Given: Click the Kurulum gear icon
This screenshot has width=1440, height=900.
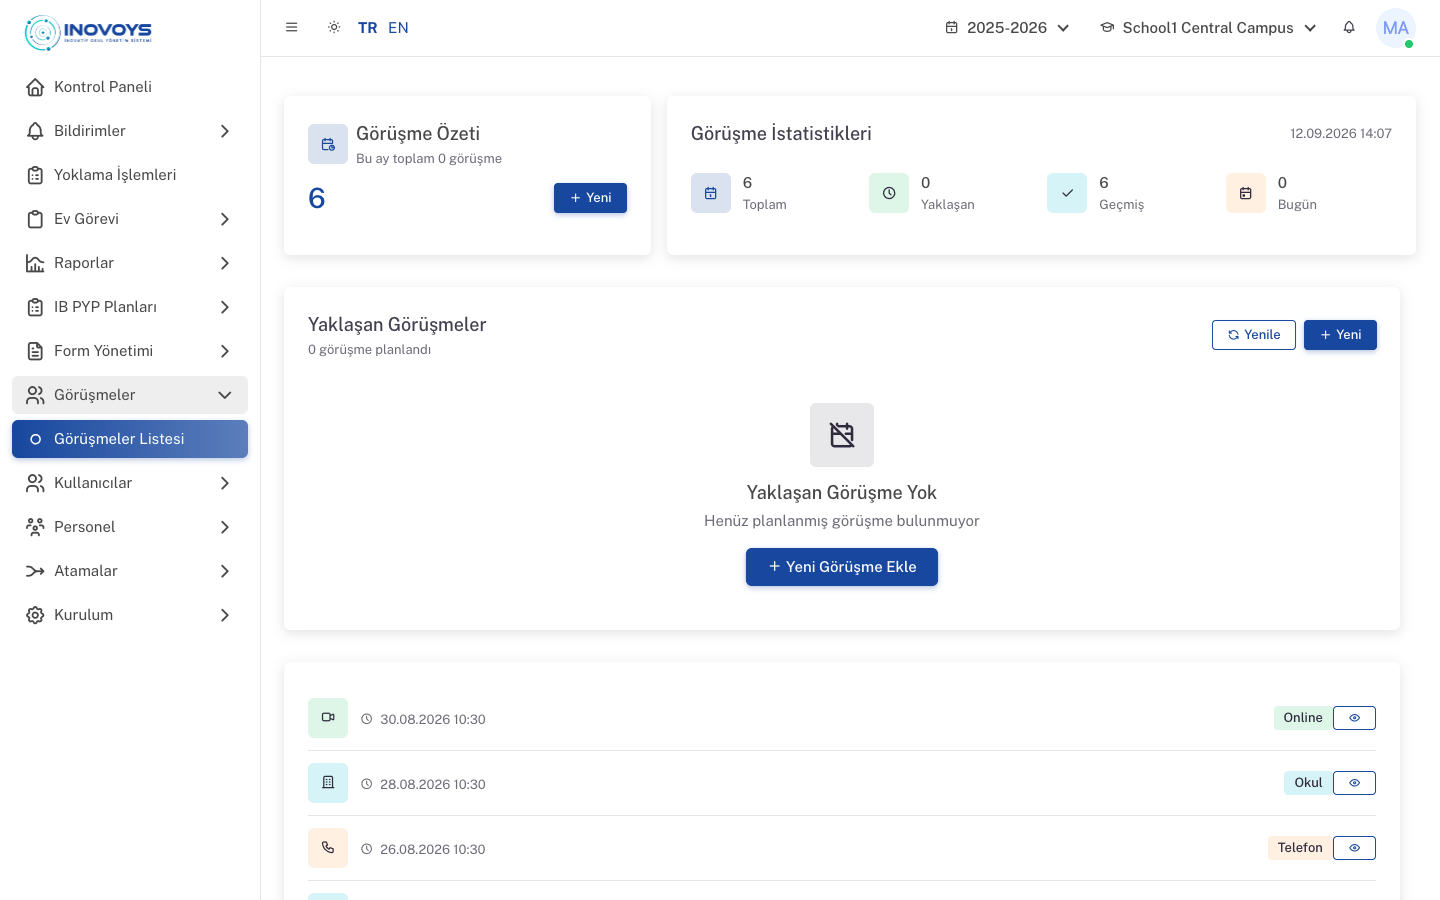Looking at the screenshot, I should point(35,615).
